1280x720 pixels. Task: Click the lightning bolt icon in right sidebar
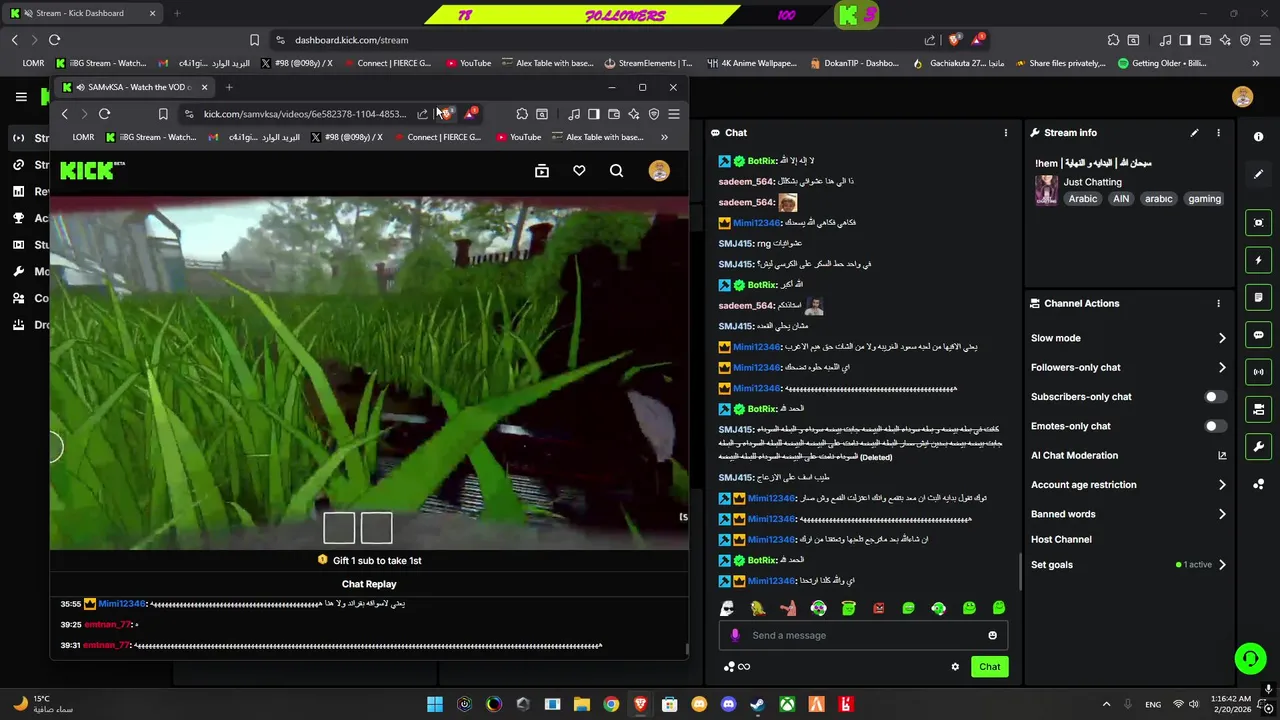[1258, 260]
